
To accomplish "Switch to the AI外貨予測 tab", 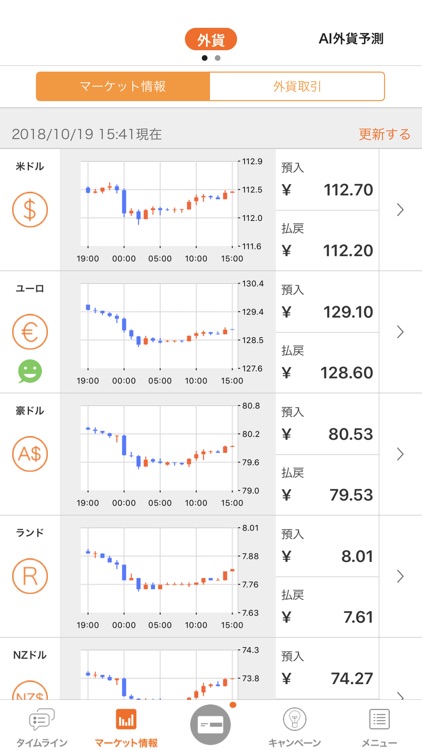I will point(351,39).
